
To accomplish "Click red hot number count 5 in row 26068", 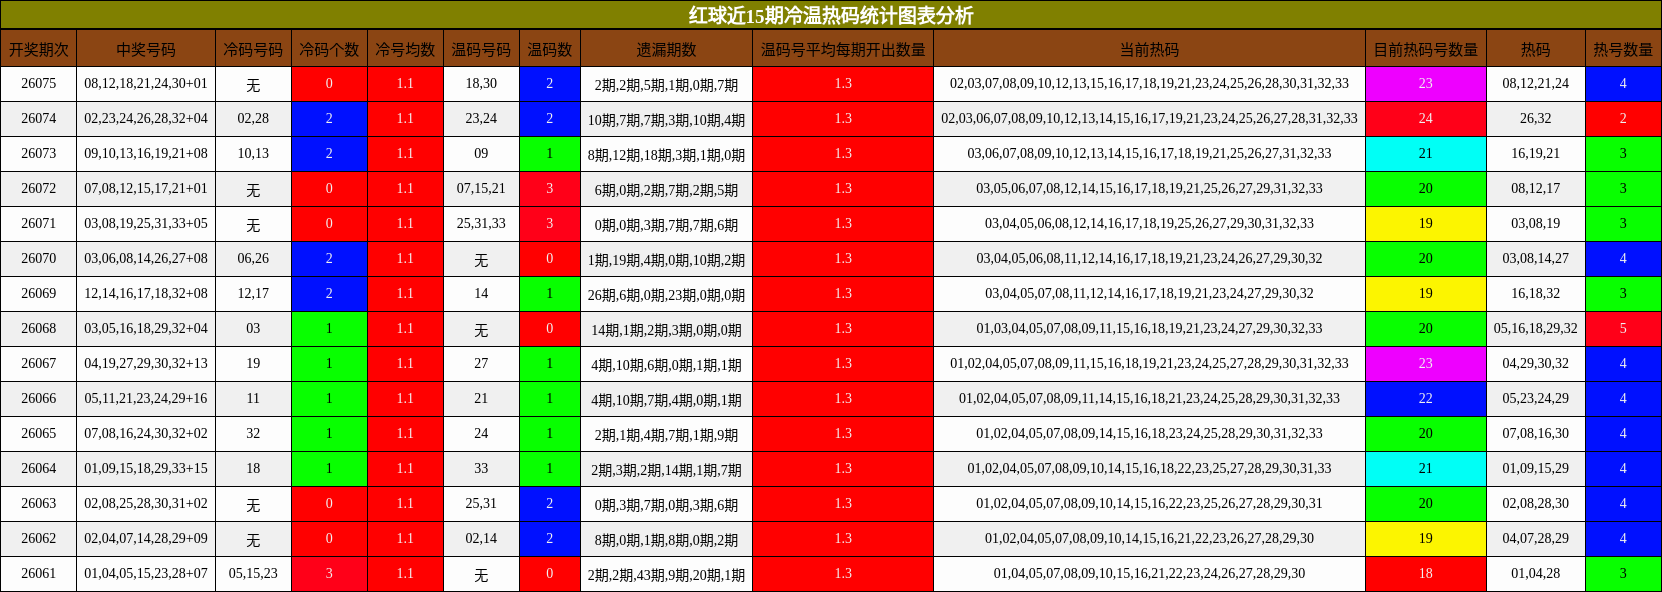I will tap(1623, 329).
